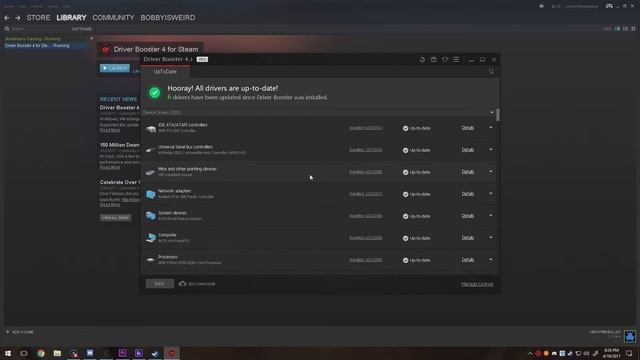Click the Processors device icon
Viewport: 640px width, 360px height.
(151, 260)
